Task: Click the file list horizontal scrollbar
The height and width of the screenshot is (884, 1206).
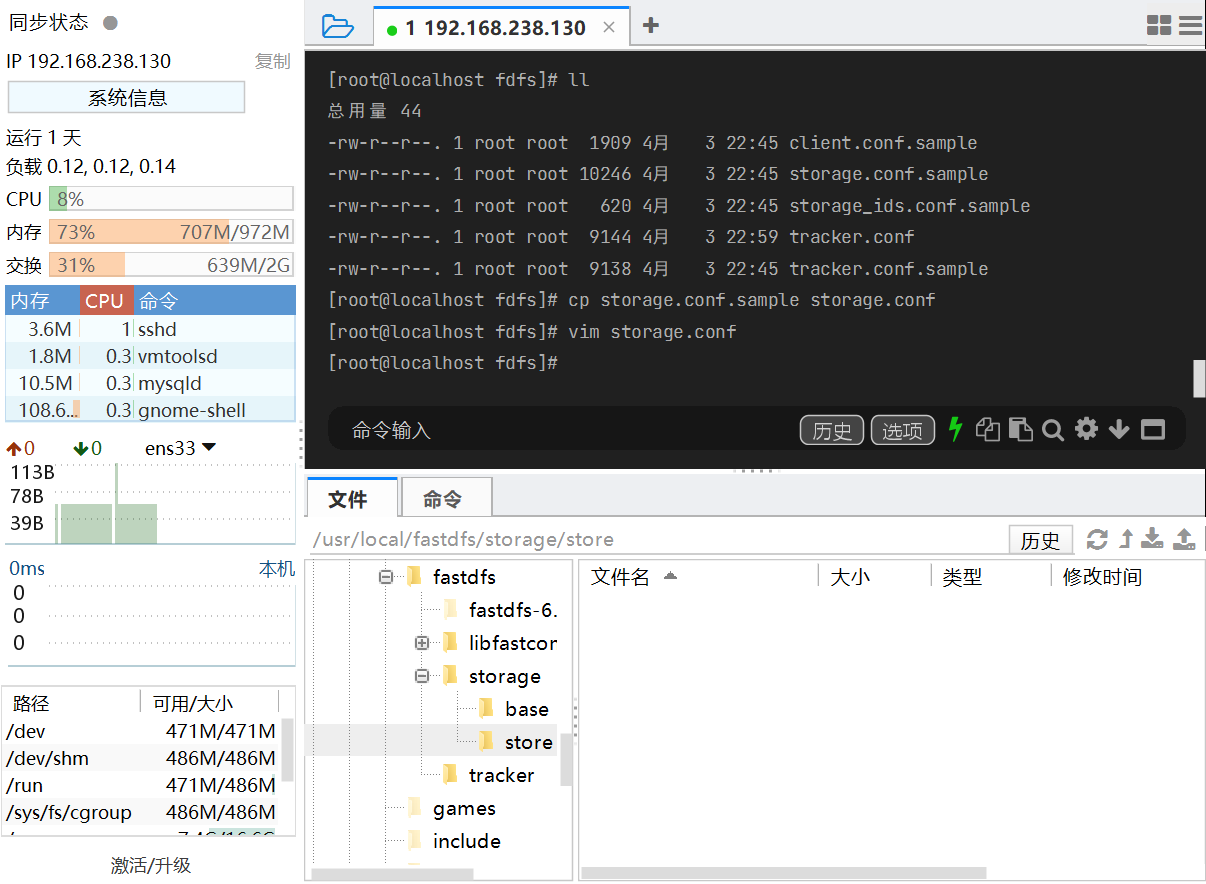Action: pos(784,873)
